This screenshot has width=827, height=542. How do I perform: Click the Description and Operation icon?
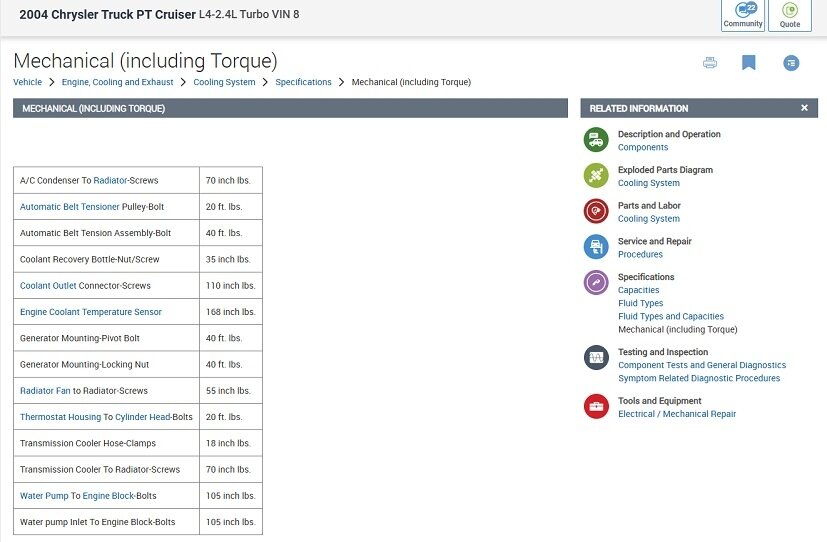tap(596, 140)
